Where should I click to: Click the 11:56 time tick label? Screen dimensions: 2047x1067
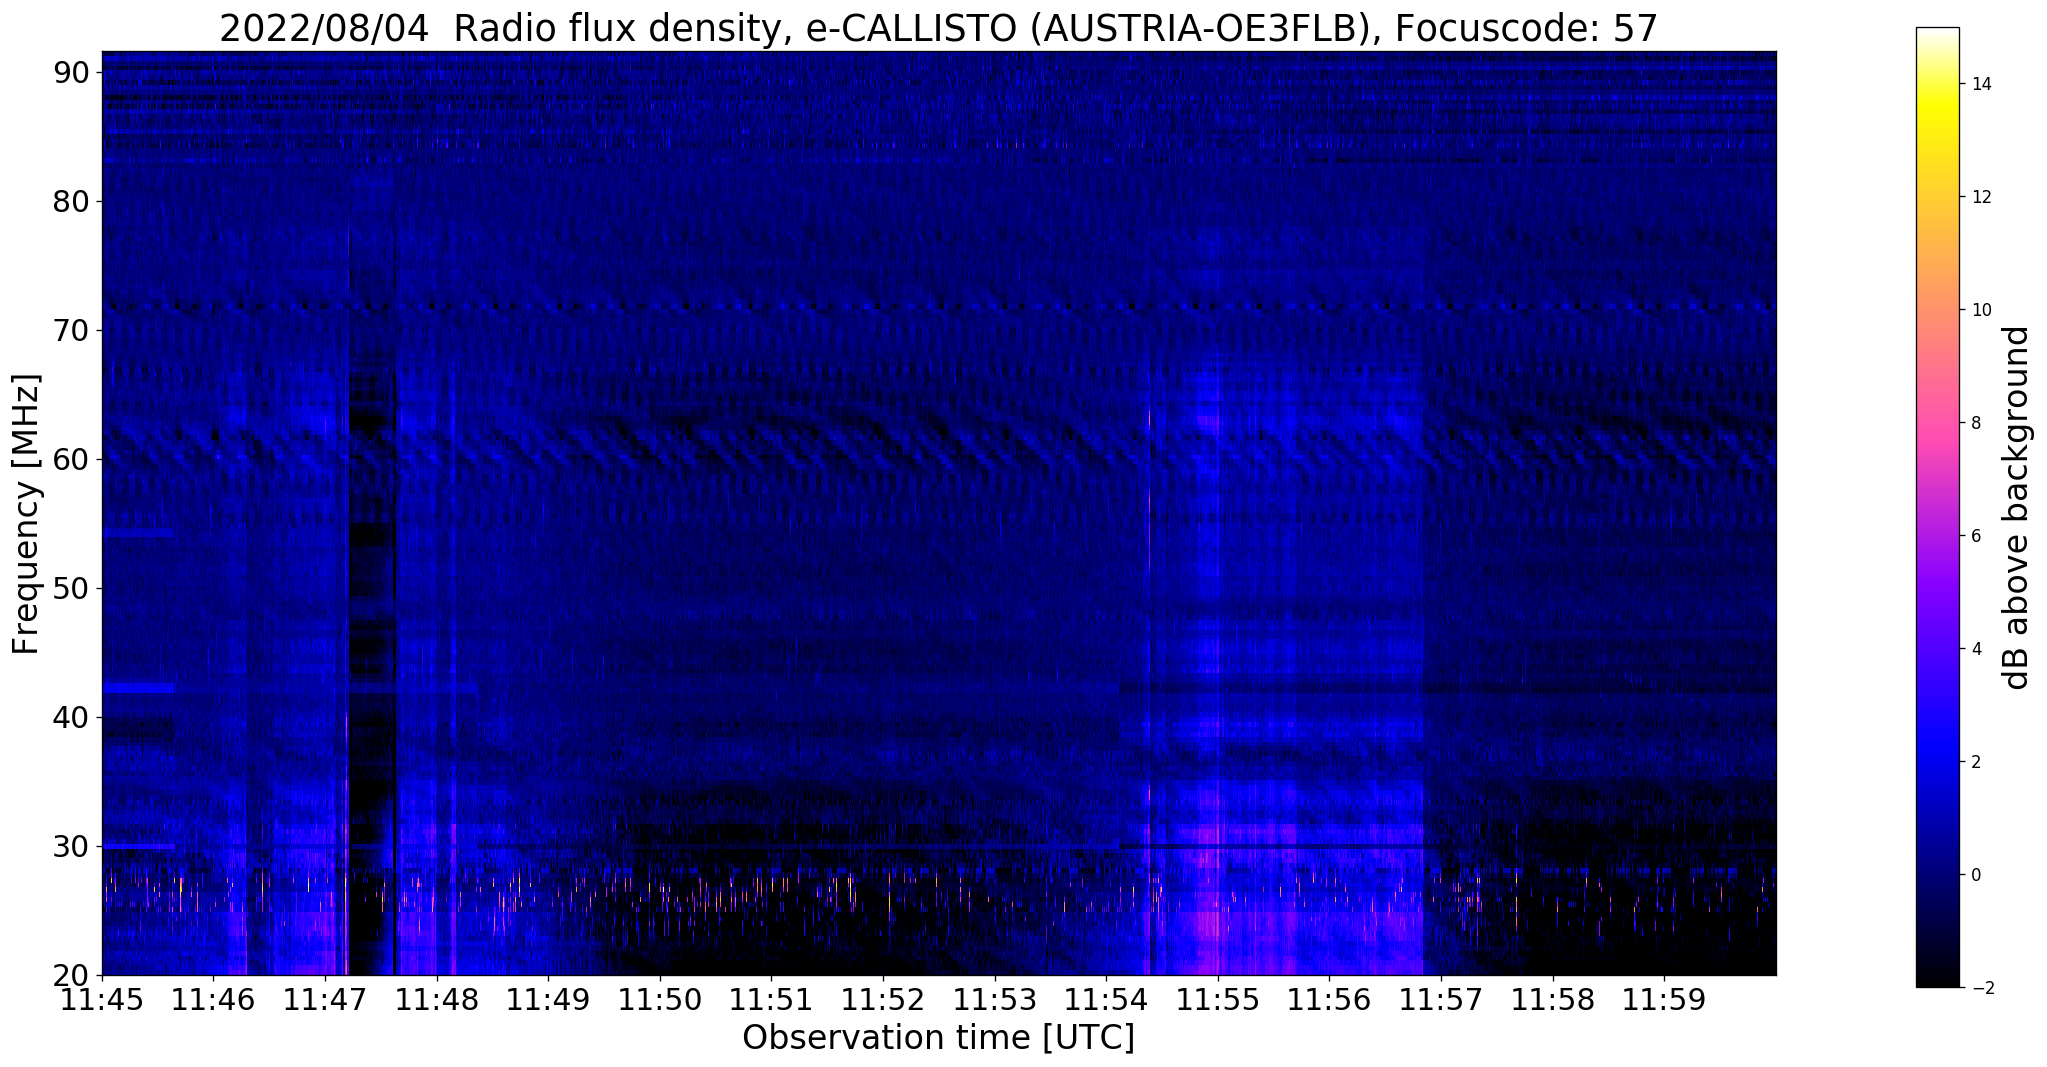(1329, 999)
